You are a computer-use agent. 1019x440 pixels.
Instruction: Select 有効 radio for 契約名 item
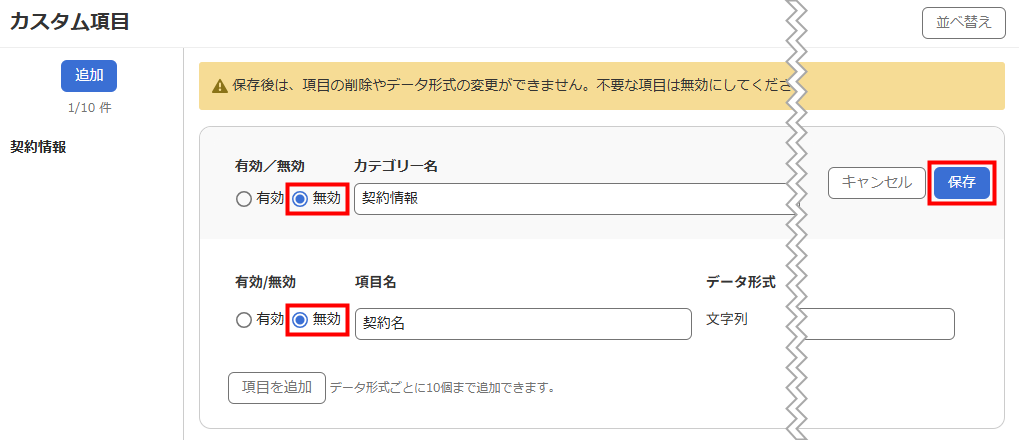coord(244,320)
